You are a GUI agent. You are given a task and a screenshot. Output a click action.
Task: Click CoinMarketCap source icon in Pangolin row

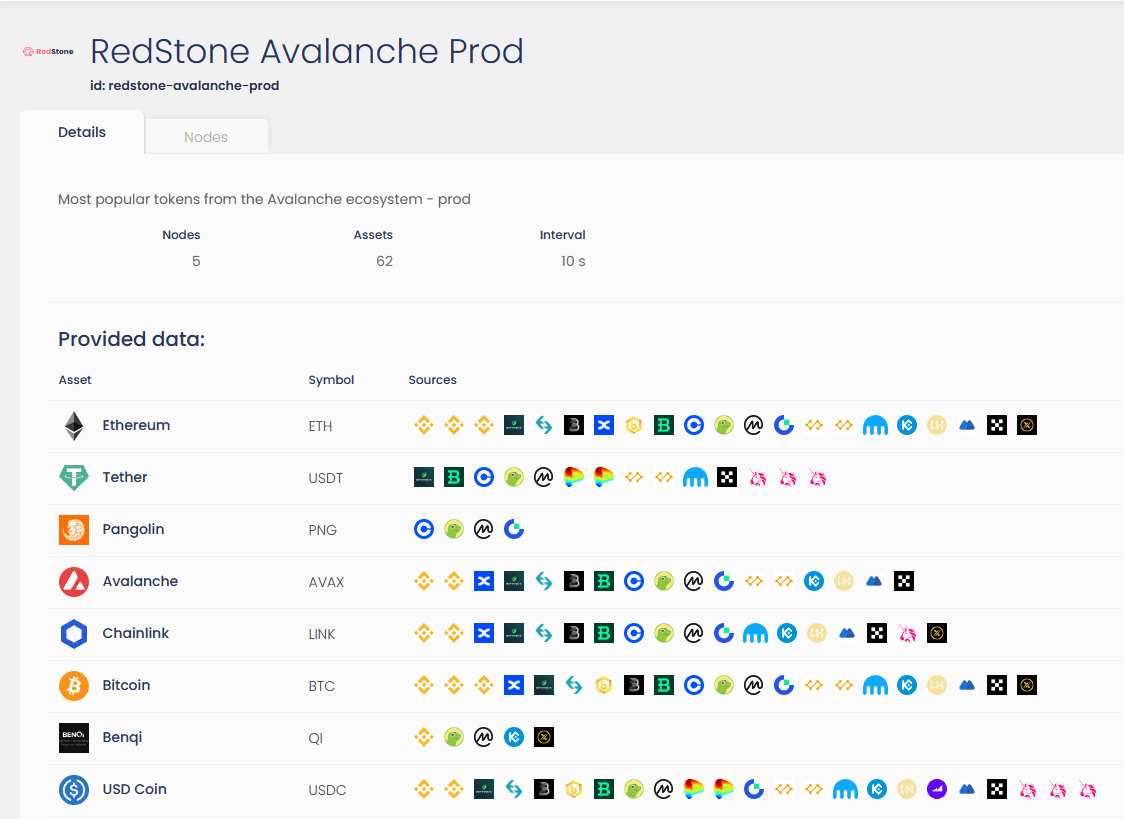(484, 530)
